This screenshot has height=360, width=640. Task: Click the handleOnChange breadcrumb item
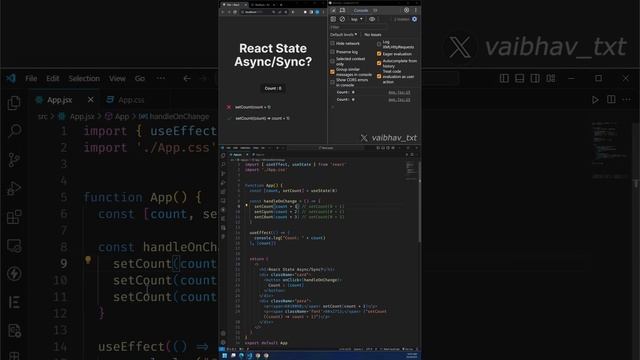(175, 117)
